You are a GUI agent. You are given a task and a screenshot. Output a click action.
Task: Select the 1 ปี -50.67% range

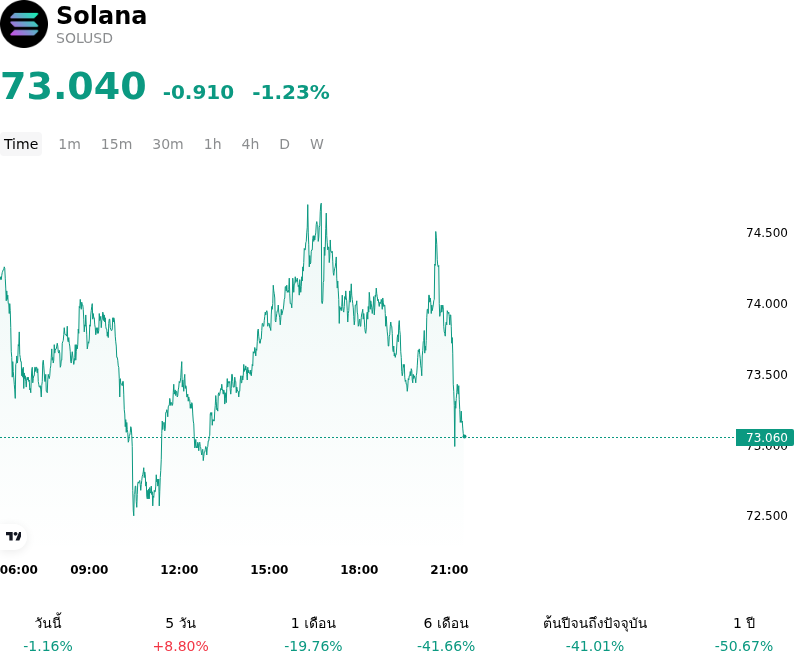pos(744,634)
